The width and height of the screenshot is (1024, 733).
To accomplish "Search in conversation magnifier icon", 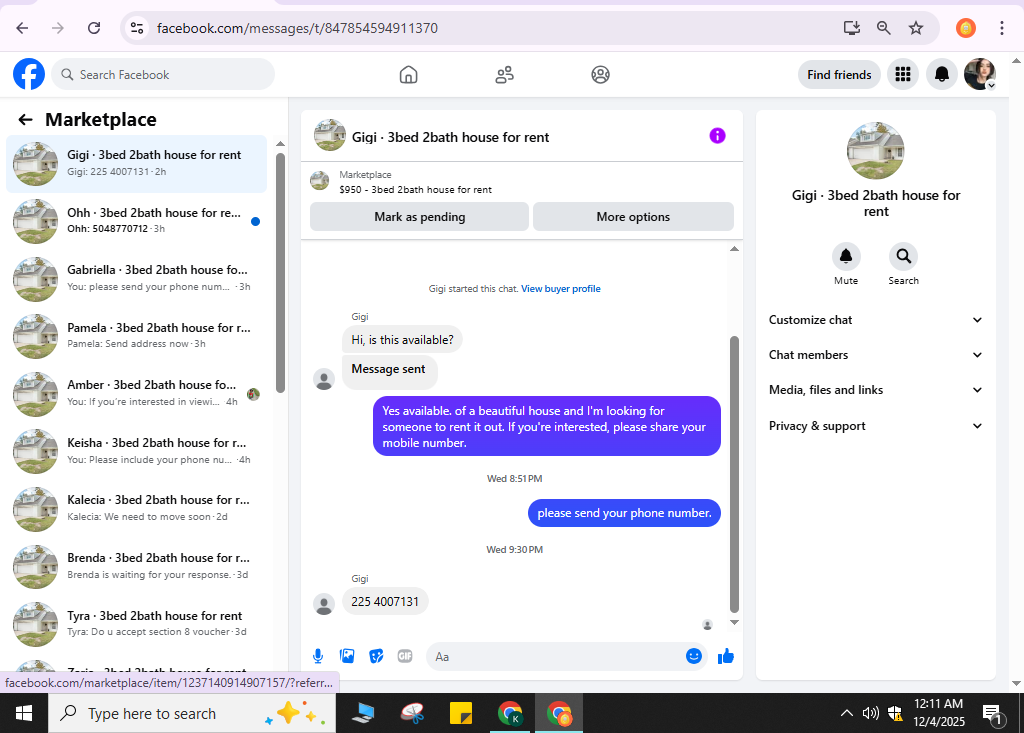I will tap(903, 256).
